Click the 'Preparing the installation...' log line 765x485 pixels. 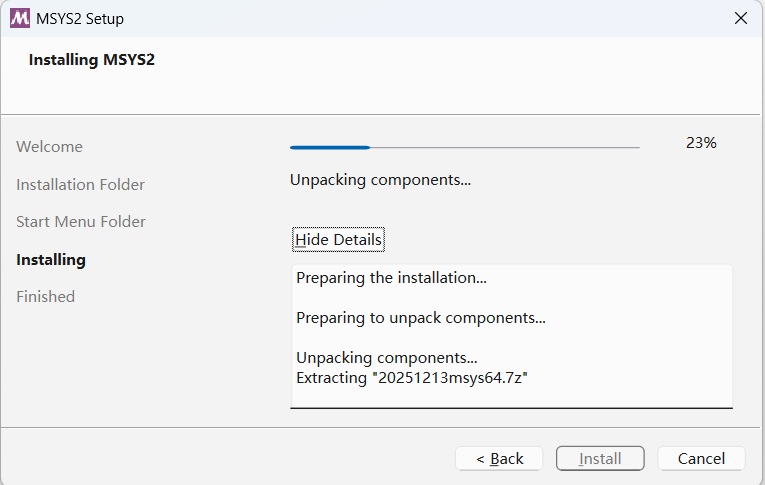pyautogui.click(x=392, y=278)
